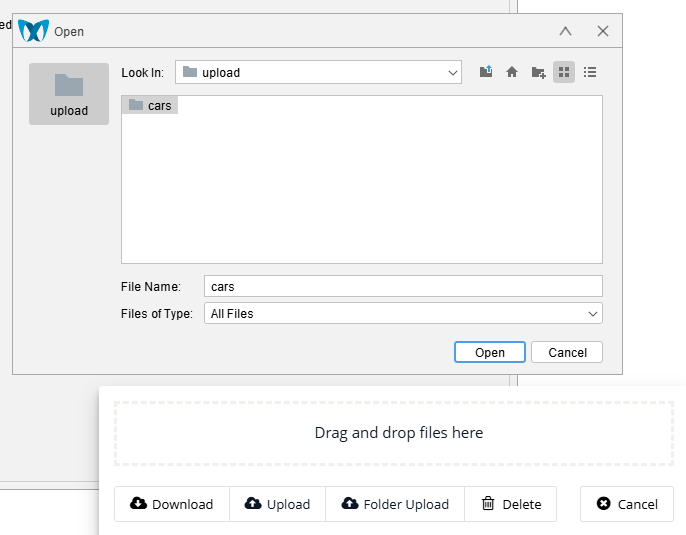686x535 pixels.
Task: Click the drag and drop files area
Action: [398, 433]
